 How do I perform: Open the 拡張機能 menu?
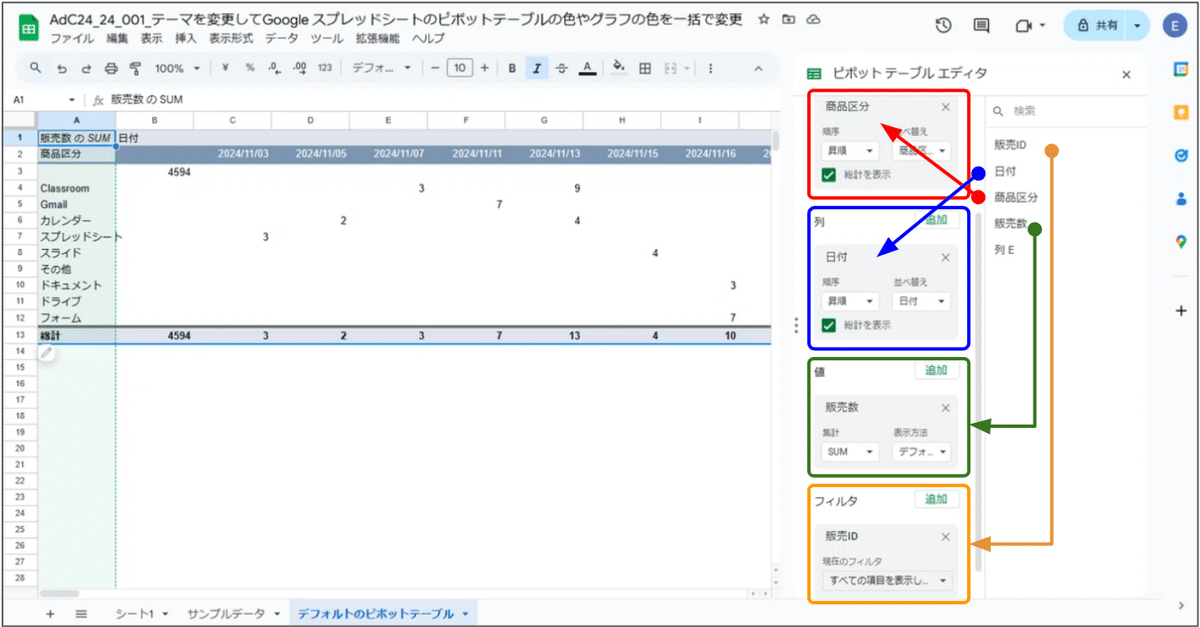377,38
